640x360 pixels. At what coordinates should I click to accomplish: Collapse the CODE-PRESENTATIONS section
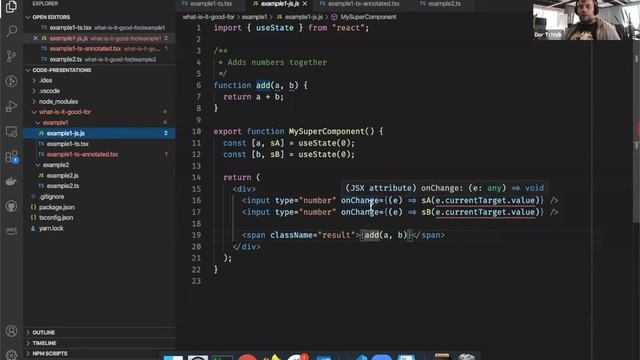[x=61, y=70]
